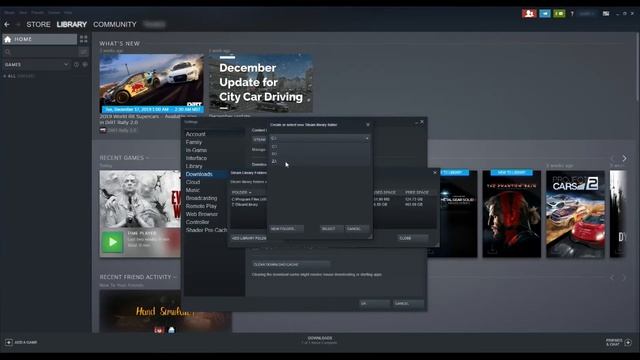
Task: Open the COMMUNITY tab
Action: pos(115,24)
